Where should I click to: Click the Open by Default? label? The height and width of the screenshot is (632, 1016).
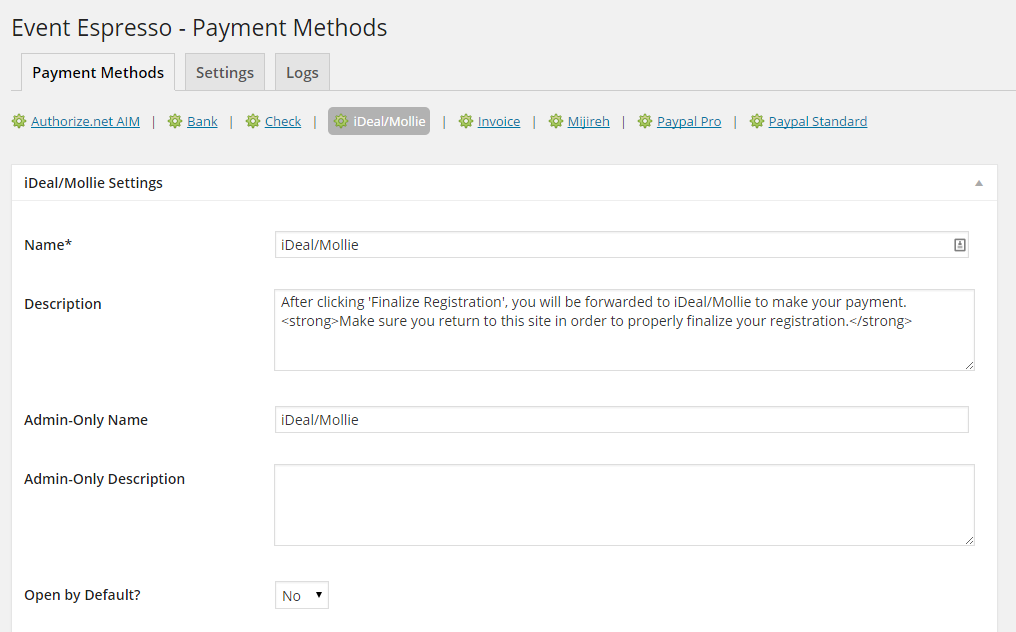[x=82, y=595]
